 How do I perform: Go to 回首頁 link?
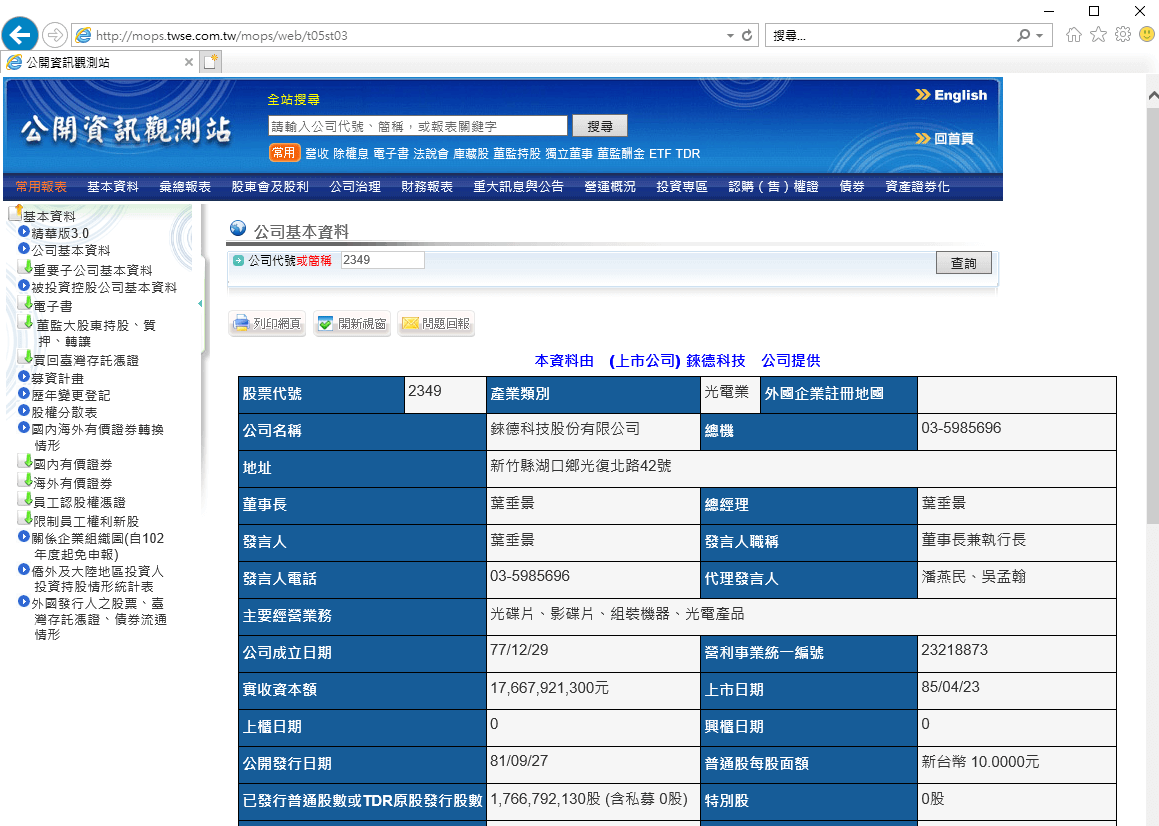[x=945, y=138]
